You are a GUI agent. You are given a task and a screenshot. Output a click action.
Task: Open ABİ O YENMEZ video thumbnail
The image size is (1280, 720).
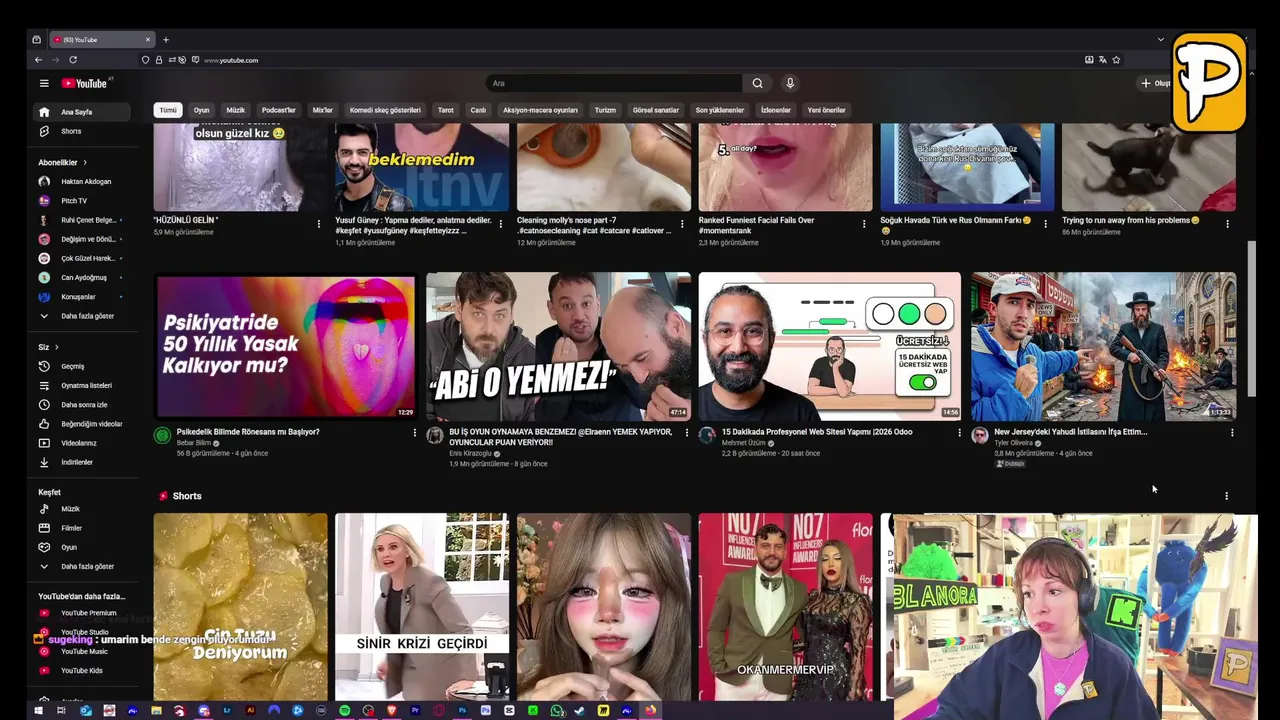click(558, 345)
